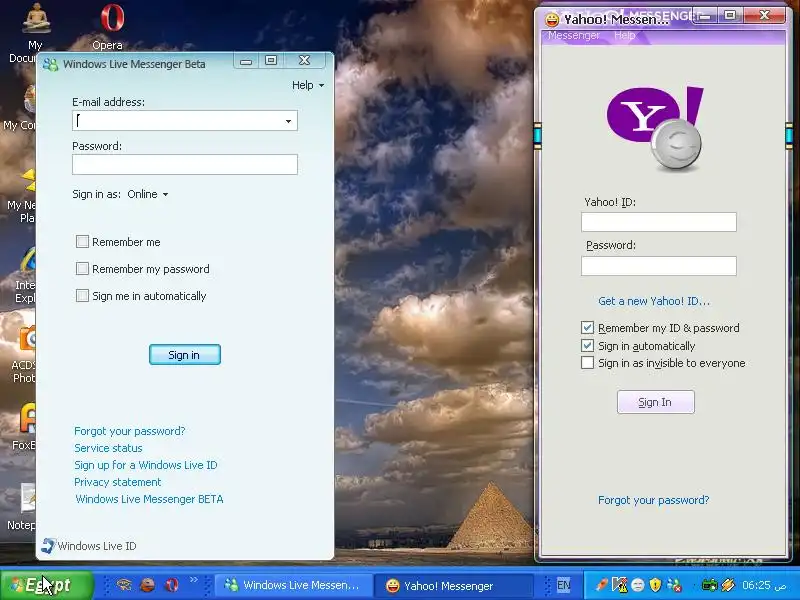Open Service status link
800x600 pixels.
coord(108,448)
